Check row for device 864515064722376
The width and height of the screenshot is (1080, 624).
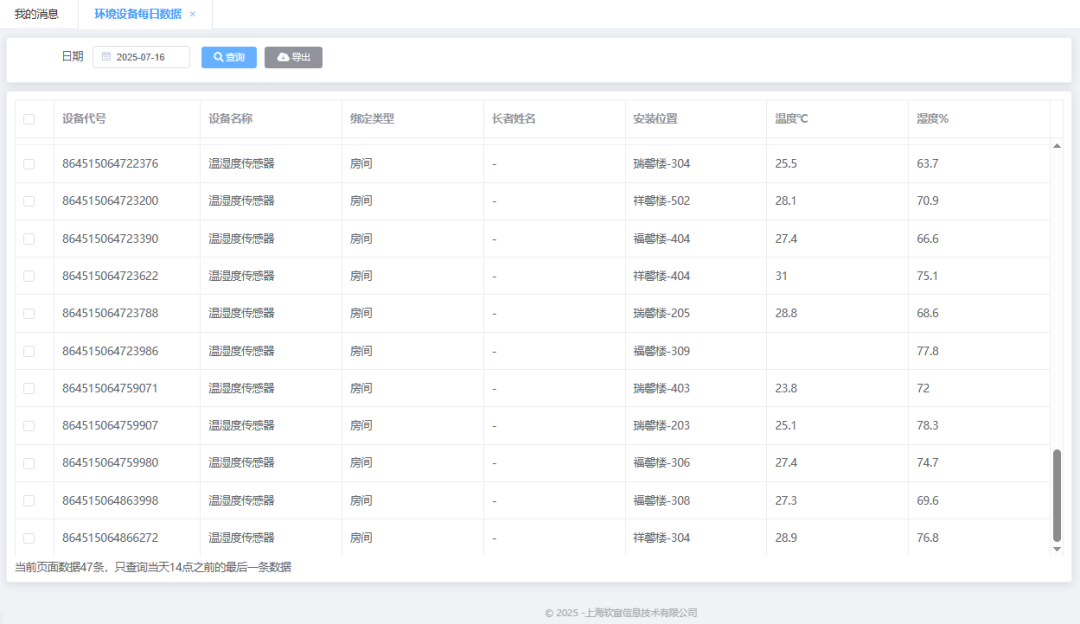pyautogui.click(x=29, y=164)
